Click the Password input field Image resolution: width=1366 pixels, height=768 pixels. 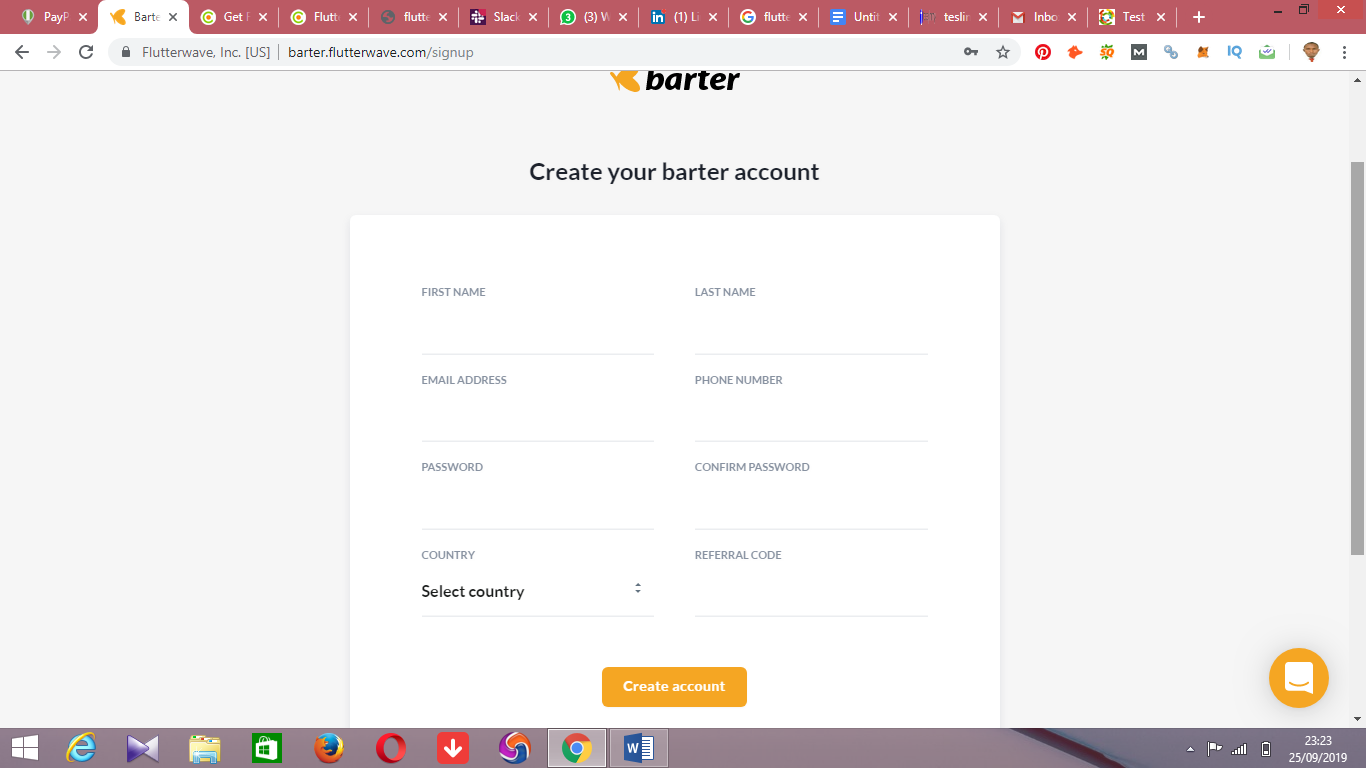pos(537,505)
